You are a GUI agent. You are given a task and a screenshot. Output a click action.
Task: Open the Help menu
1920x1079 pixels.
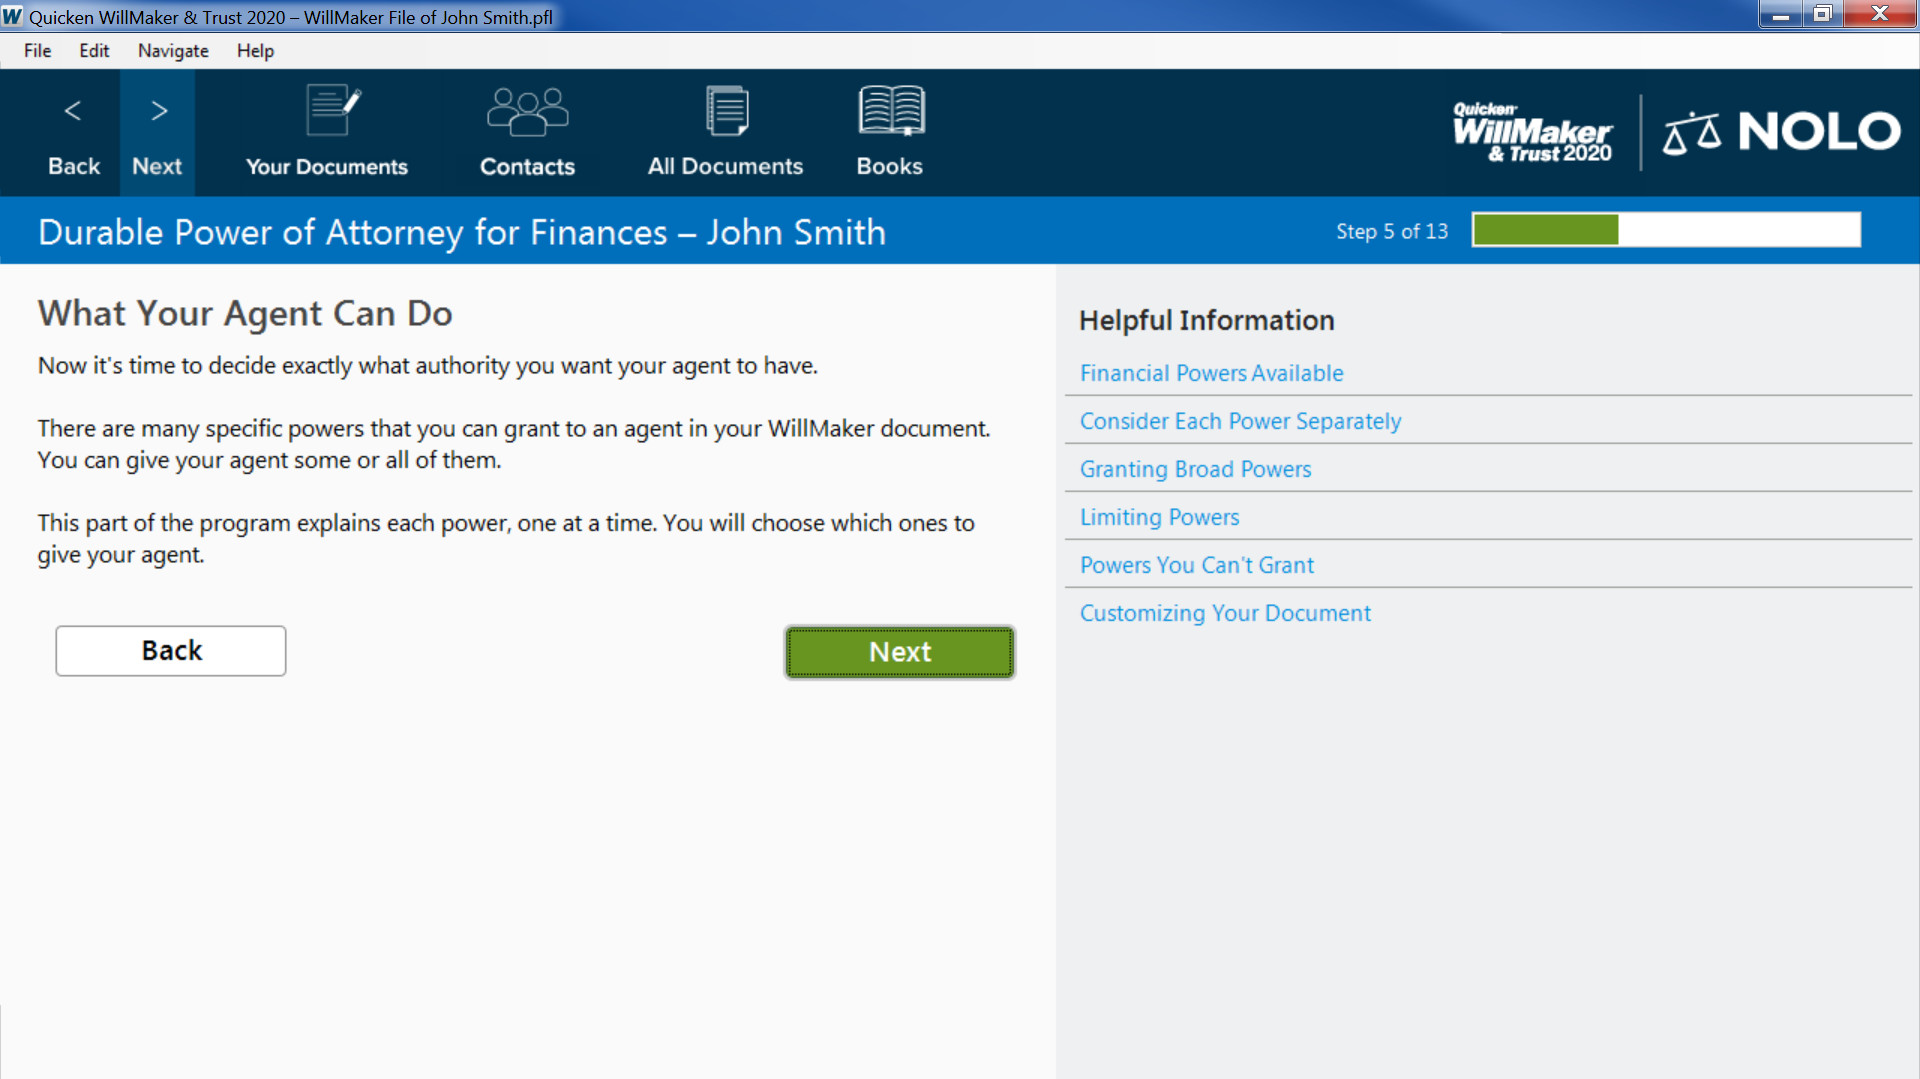[255, 51]
